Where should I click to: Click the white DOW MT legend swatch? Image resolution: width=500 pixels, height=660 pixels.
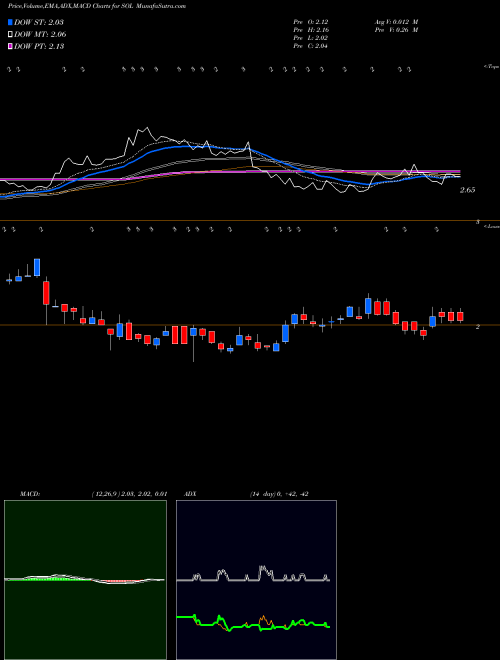(x=10, y=34)
